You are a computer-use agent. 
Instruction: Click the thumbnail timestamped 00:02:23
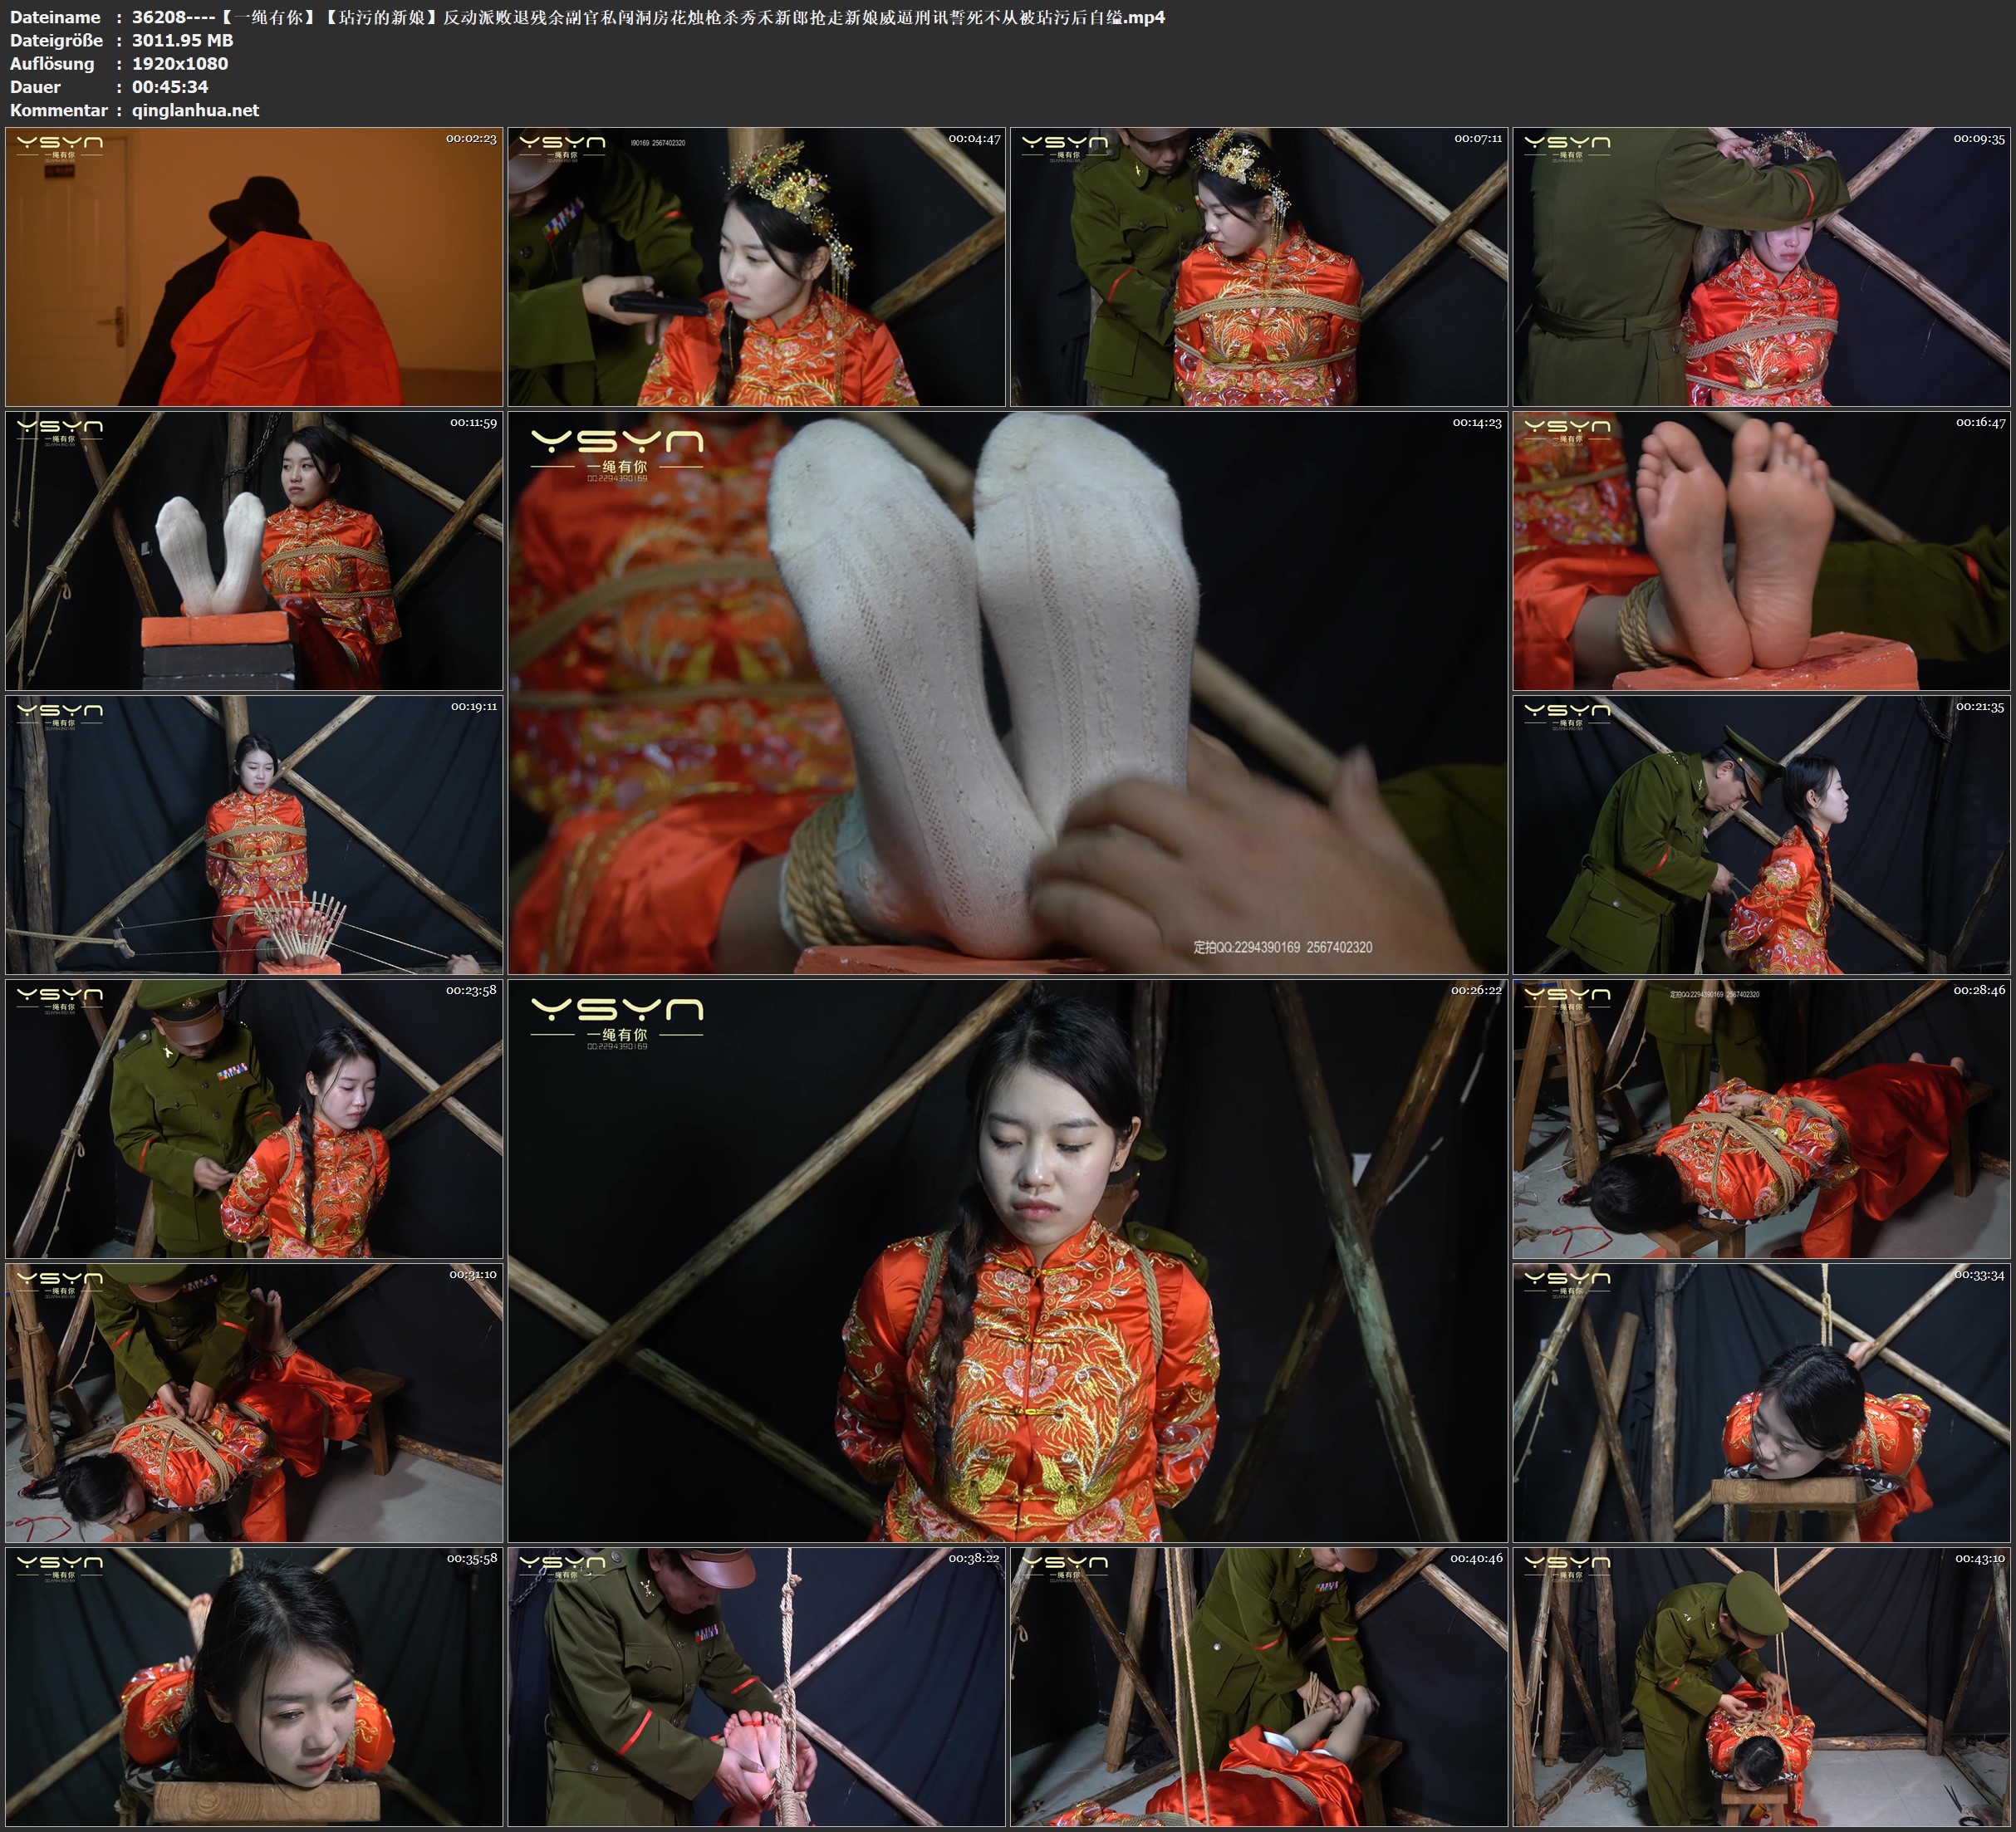coord(254,266)
